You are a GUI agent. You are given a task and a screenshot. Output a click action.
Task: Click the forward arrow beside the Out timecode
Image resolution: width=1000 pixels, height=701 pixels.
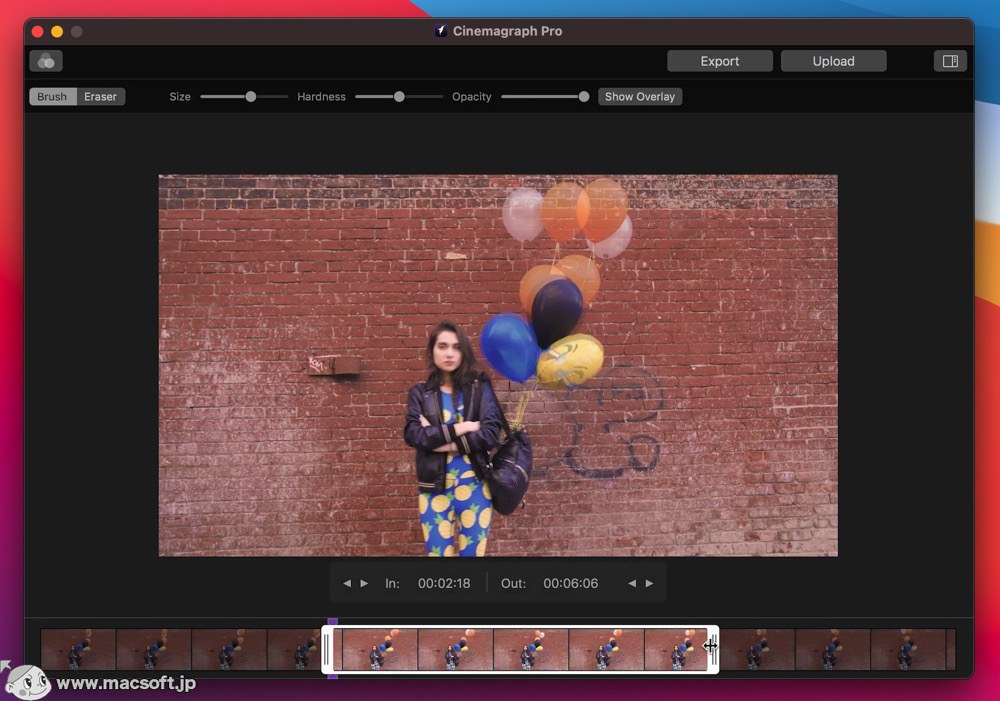point(648,583)
